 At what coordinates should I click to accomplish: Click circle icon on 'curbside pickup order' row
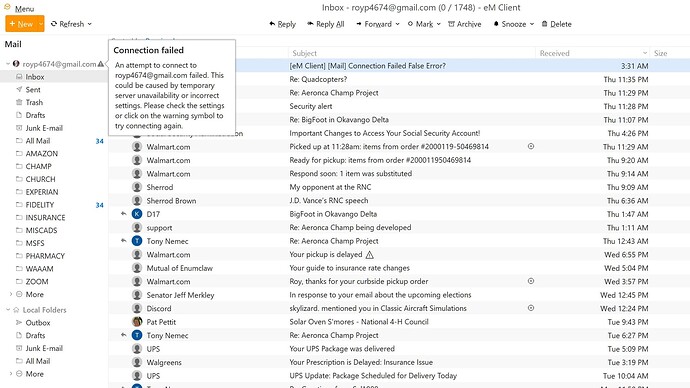(x=531, y=281)
